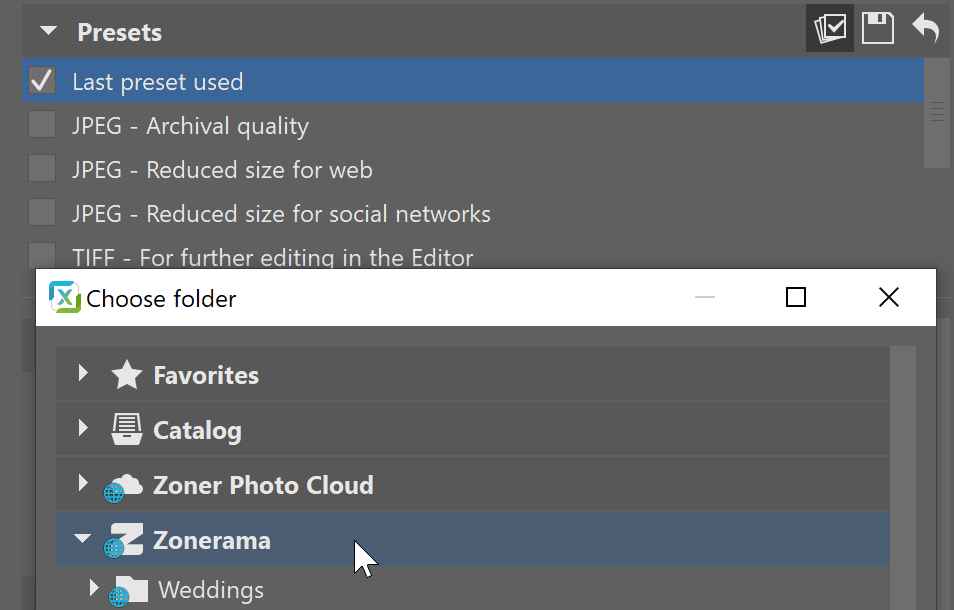Select Zoner Photo Cloud in folder tree
Viewport: 954px width, 610px height.
pos(263,485)
